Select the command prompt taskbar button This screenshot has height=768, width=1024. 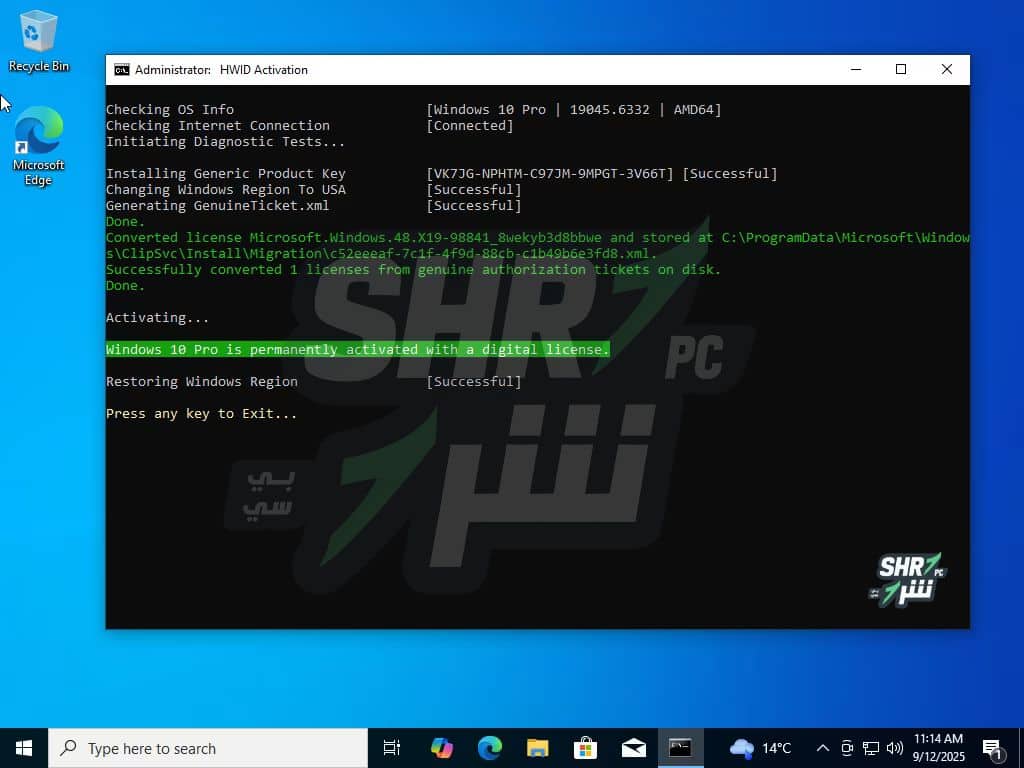tap(680, 748)
